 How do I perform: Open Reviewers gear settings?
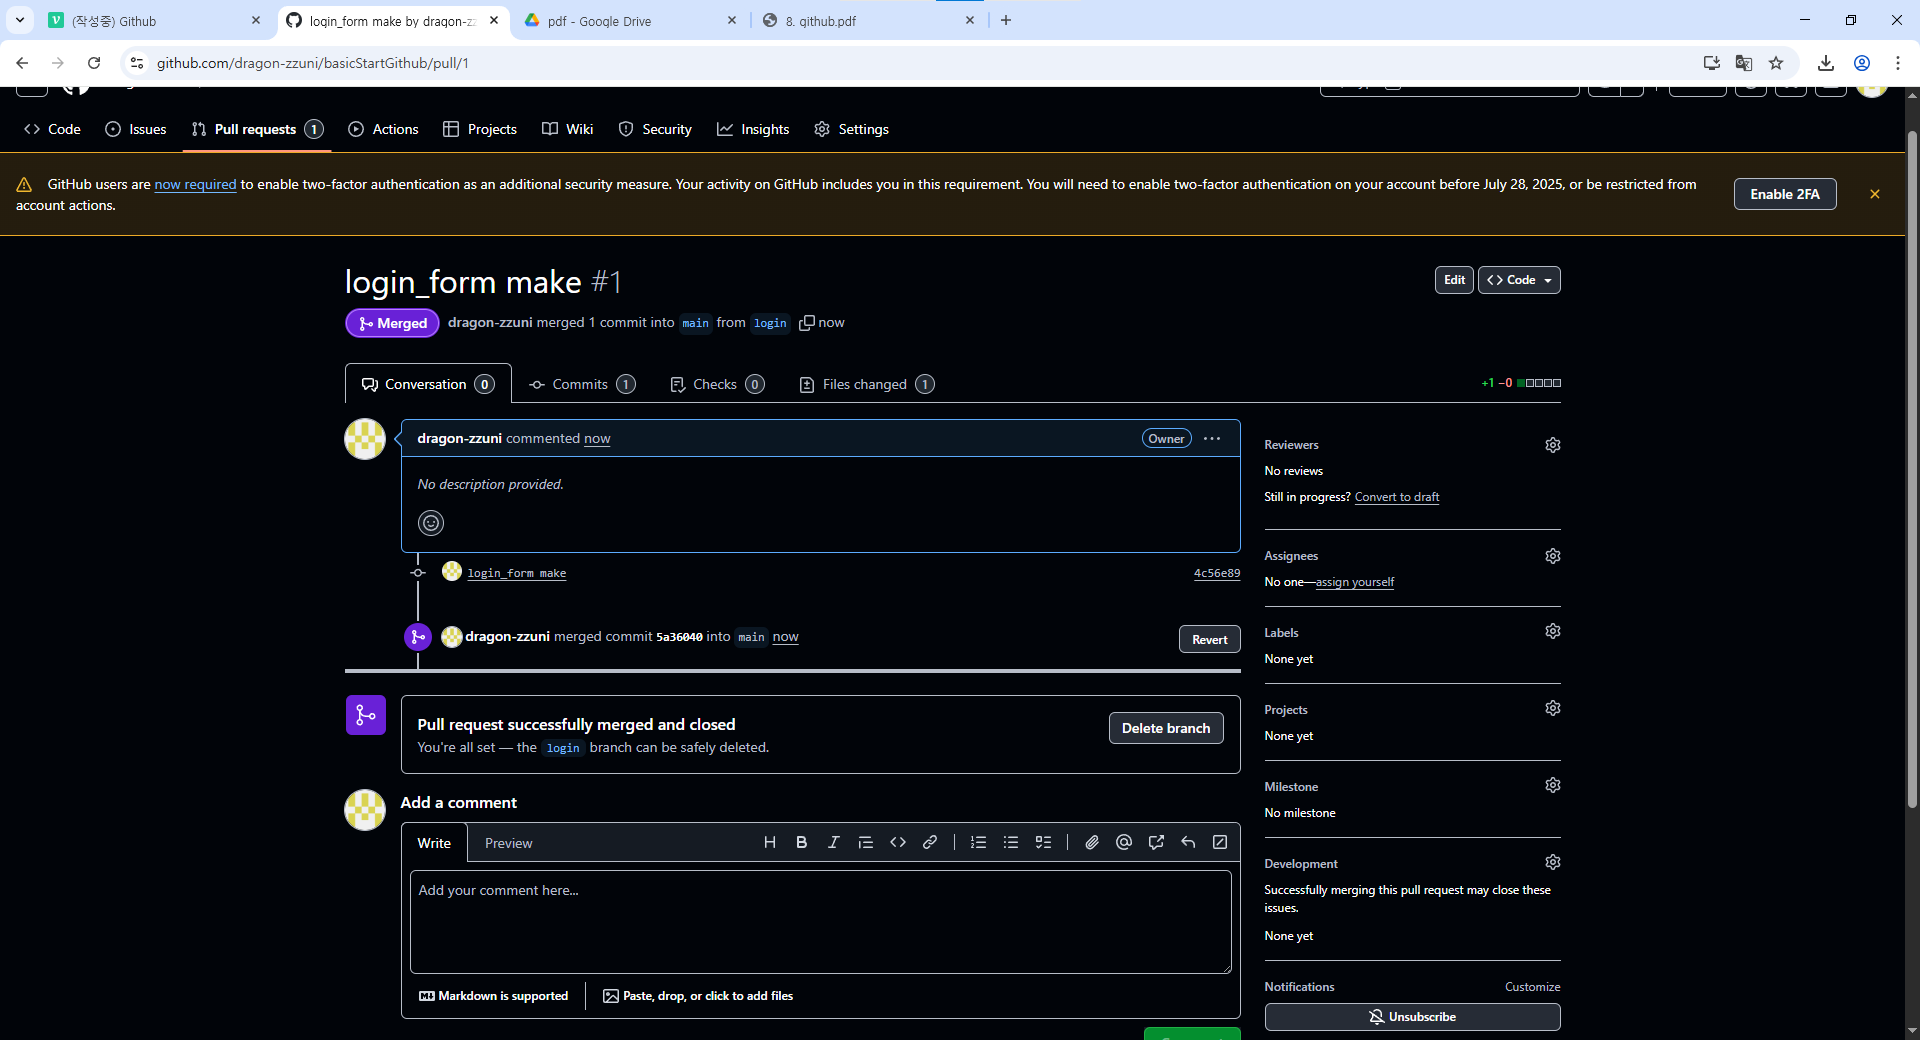[x=1553, y=445]
